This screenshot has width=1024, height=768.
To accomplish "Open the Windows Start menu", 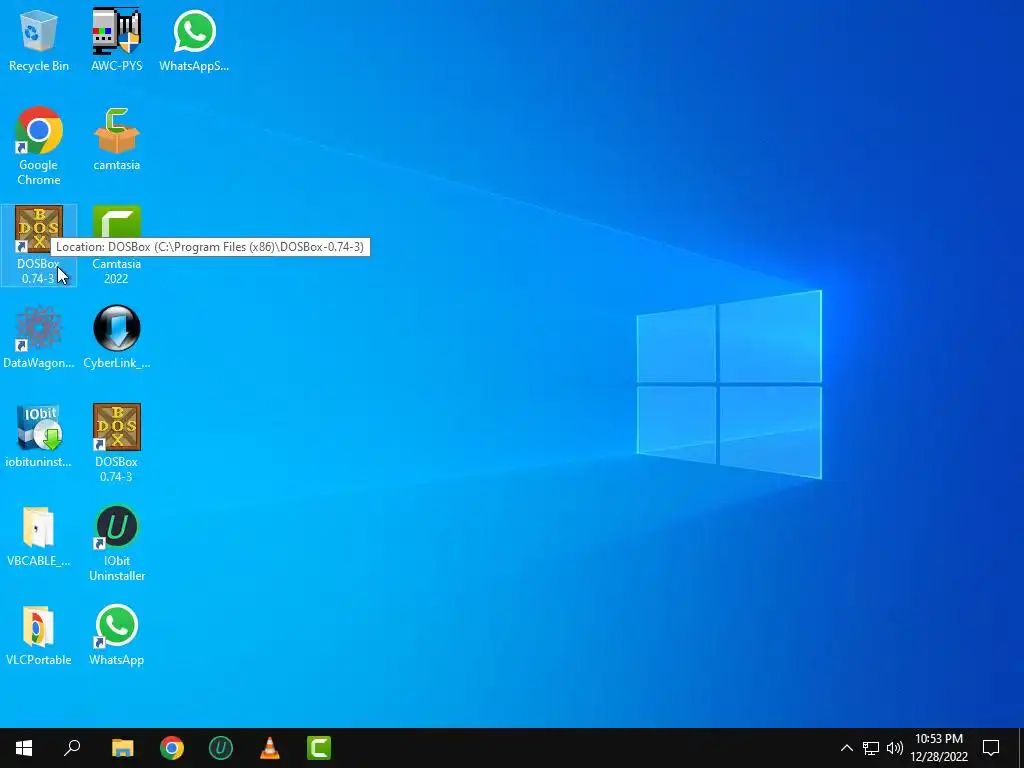I will (24, 748).
